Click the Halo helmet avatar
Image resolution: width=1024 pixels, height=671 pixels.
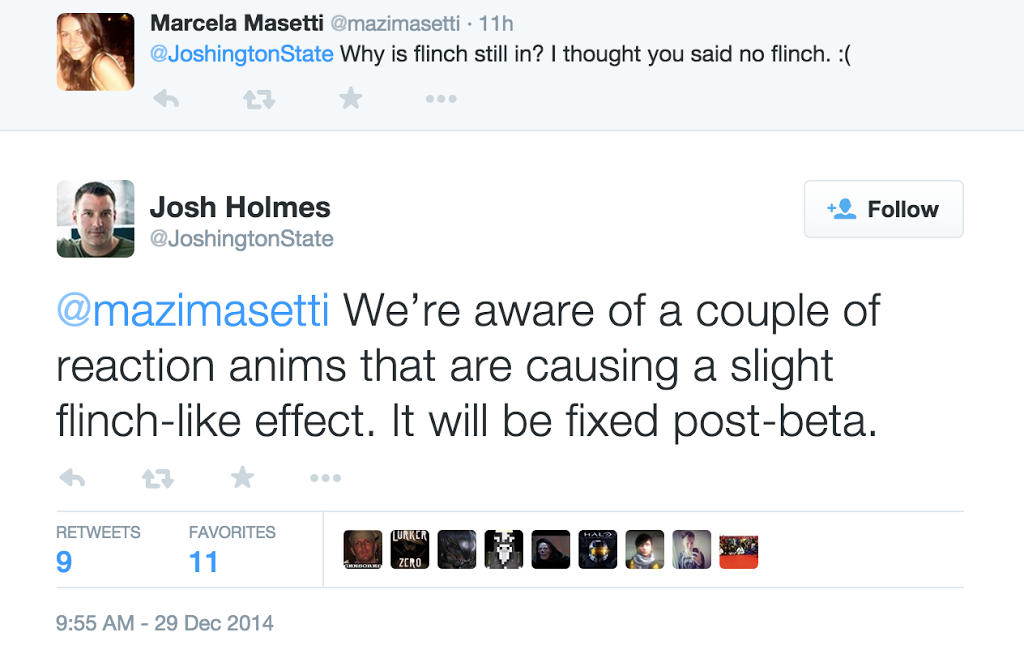pos(598,550)
